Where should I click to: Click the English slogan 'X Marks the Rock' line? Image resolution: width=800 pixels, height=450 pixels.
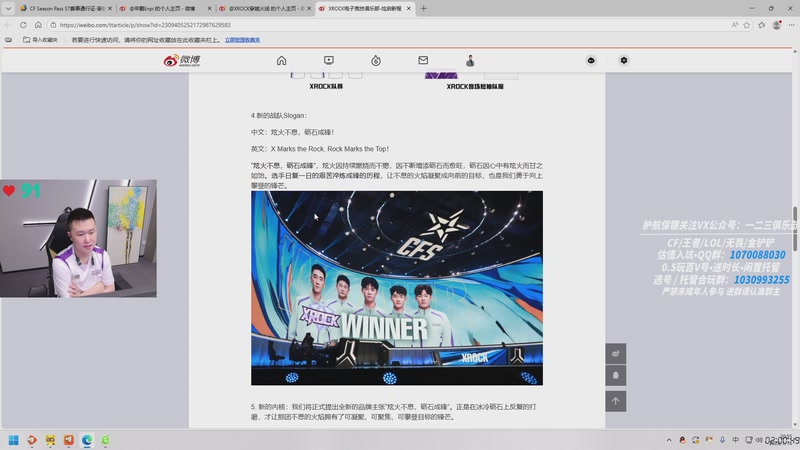320,149
